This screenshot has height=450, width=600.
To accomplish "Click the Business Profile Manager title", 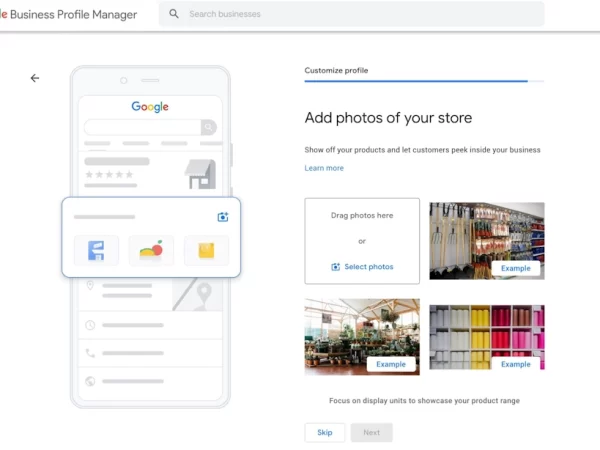I will coord(73,15).
